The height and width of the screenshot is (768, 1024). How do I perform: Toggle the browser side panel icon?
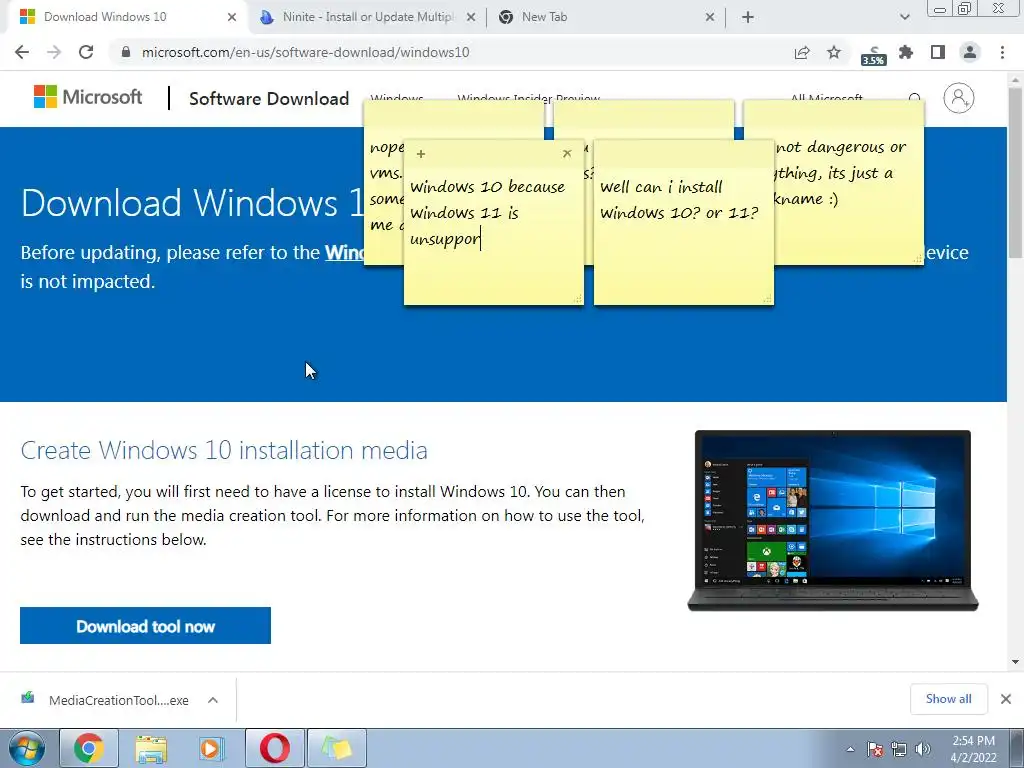(938, 52)
